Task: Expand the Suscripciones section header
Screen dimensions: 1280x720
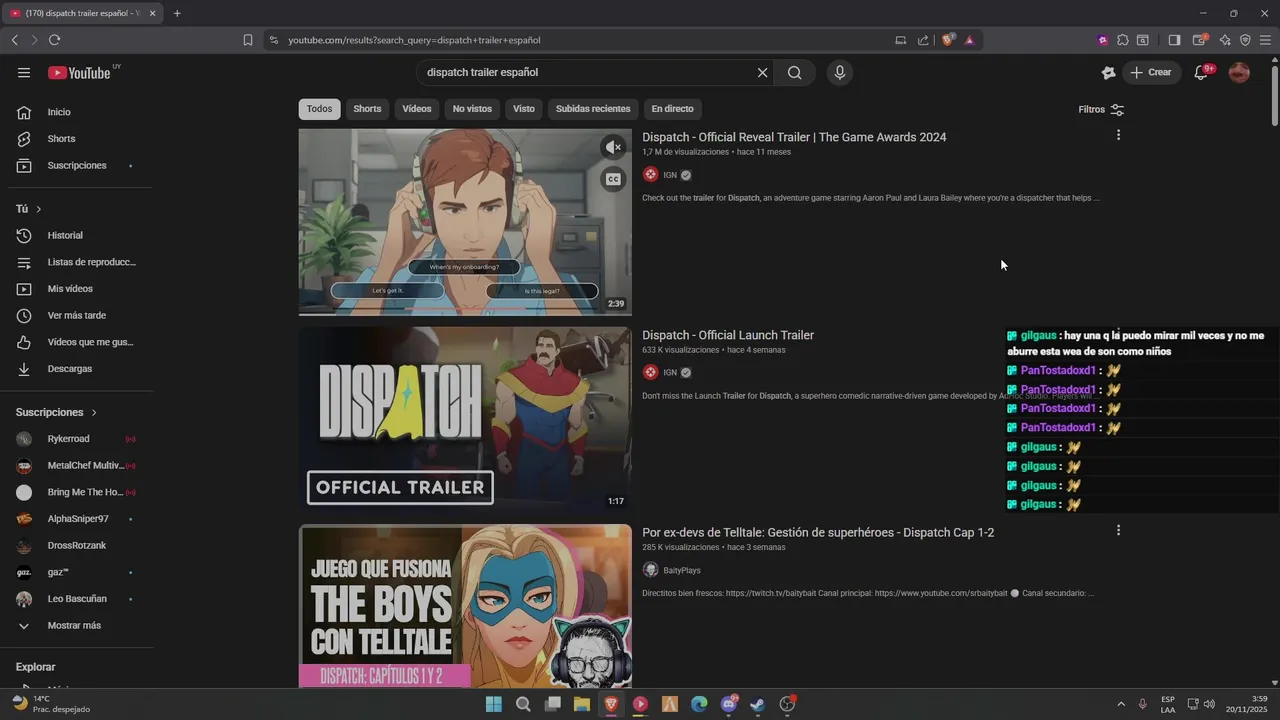Action: (57, 412)
